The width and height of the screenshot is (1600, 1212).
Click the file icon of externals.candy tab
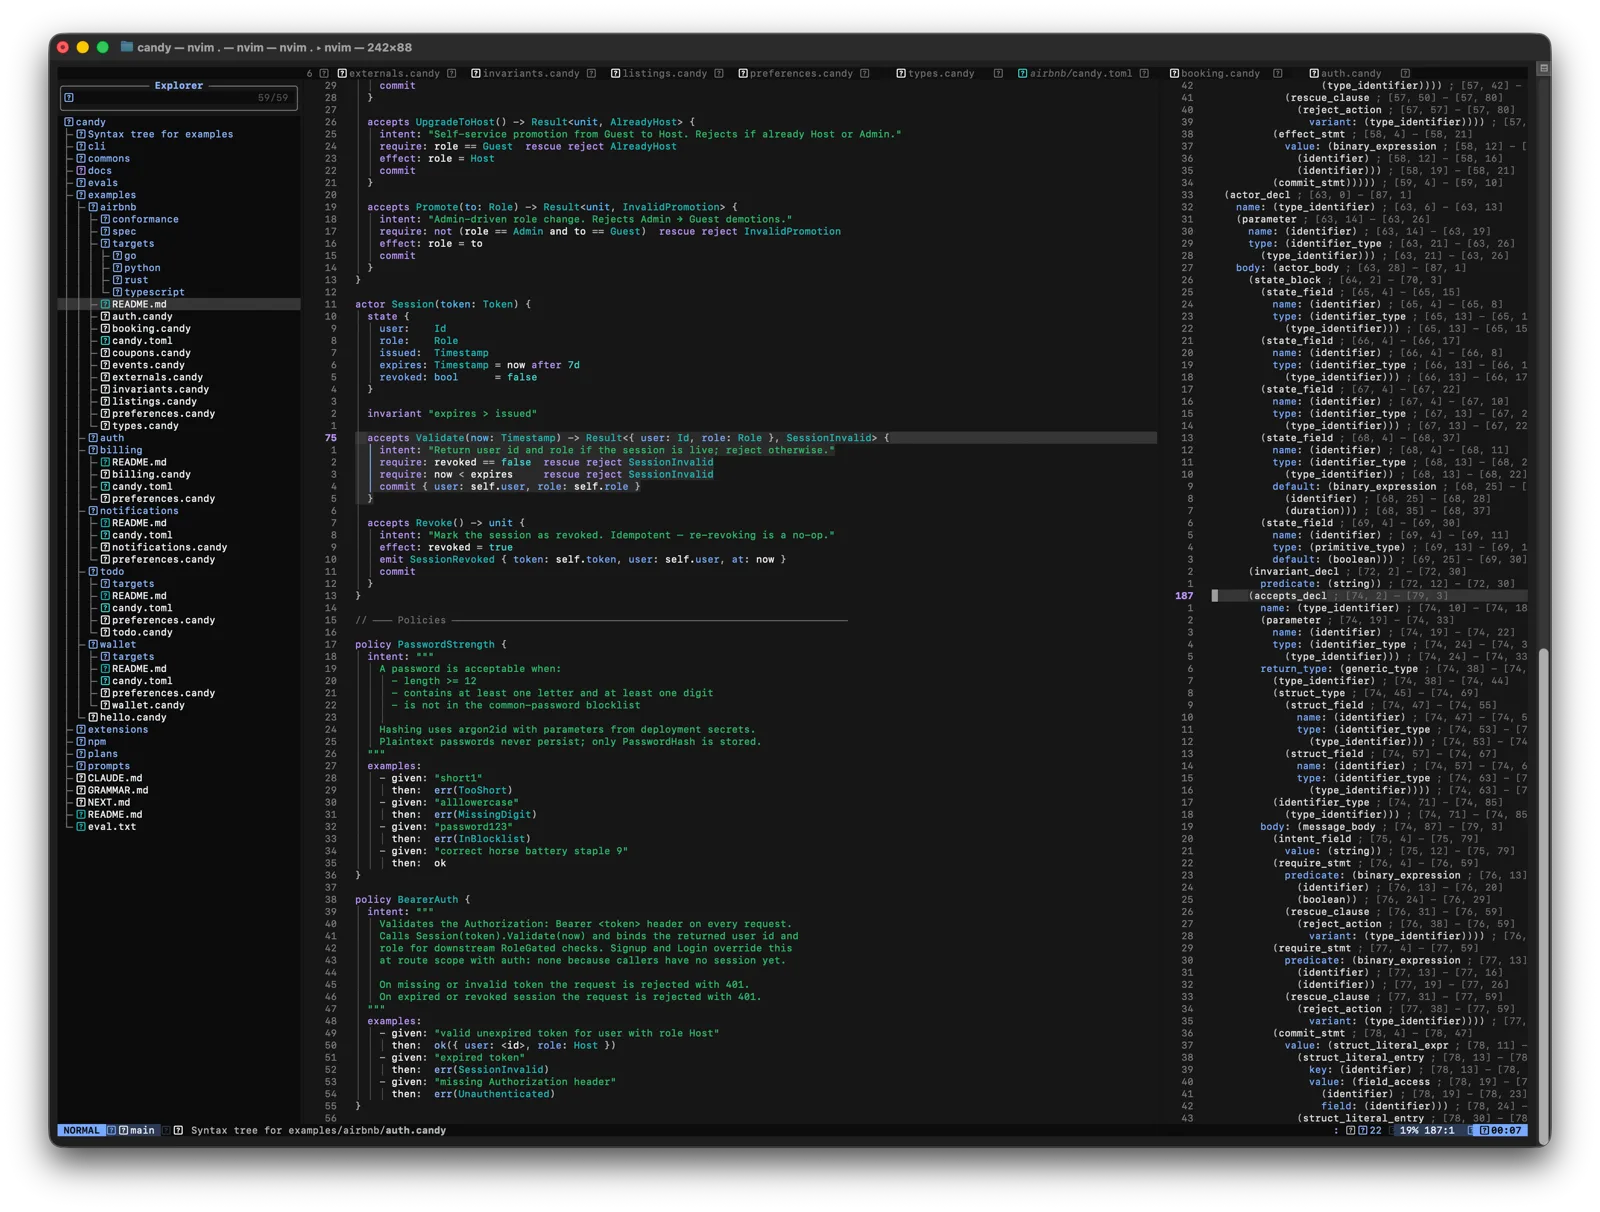[342, 73]
